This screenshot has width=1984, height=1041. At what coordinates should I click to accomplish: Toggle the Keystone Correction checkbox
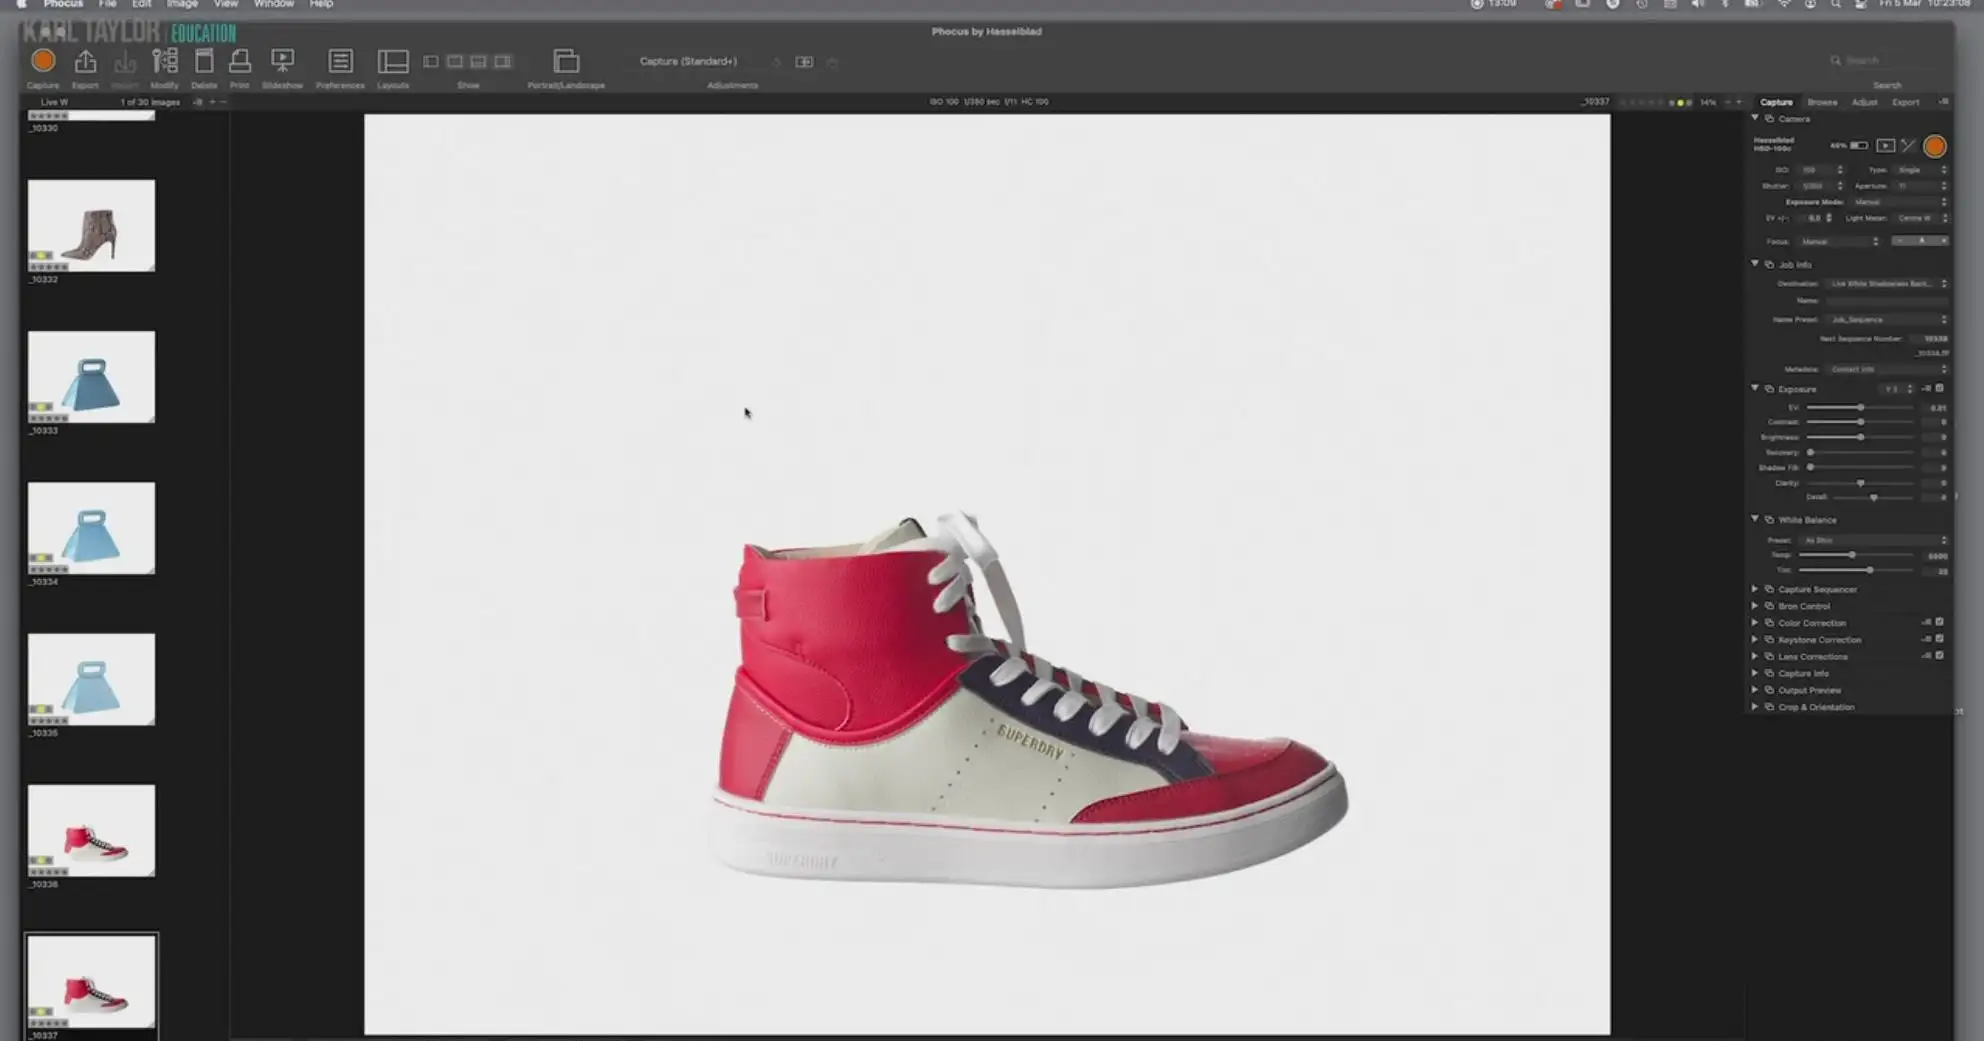(x=1939, y=639)
